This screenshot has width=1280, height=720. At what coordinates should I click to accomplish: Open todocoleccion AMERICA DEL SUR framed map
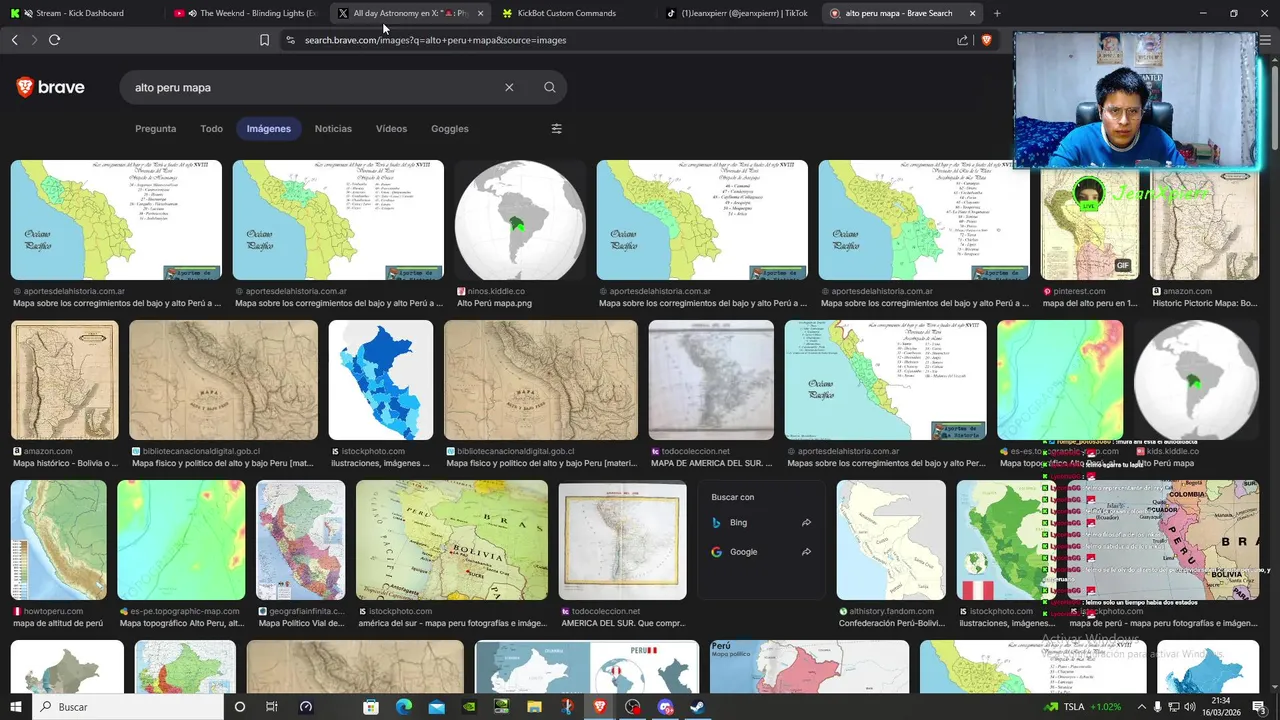[622, 540]
